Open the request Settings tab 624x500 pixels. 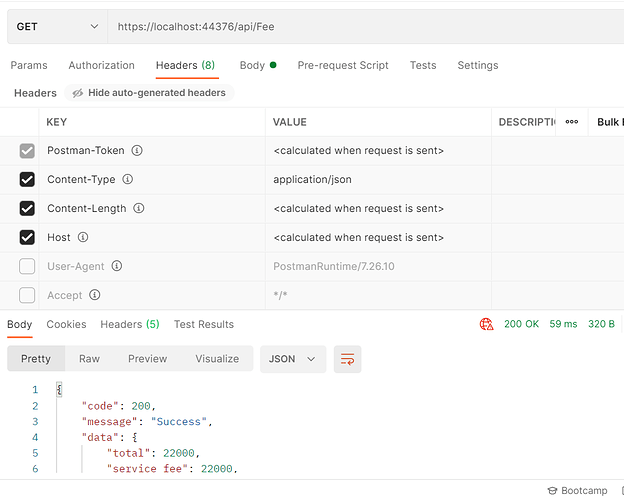[x=478, y=65]
